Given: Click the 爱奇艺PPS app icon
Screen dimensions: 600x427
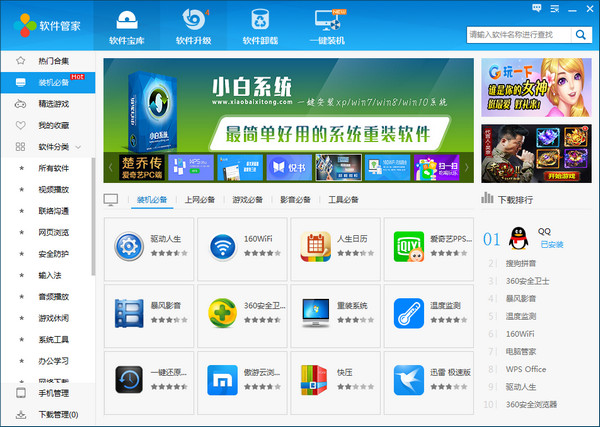Looking at the screenshot, I should [x=409, y=247].
